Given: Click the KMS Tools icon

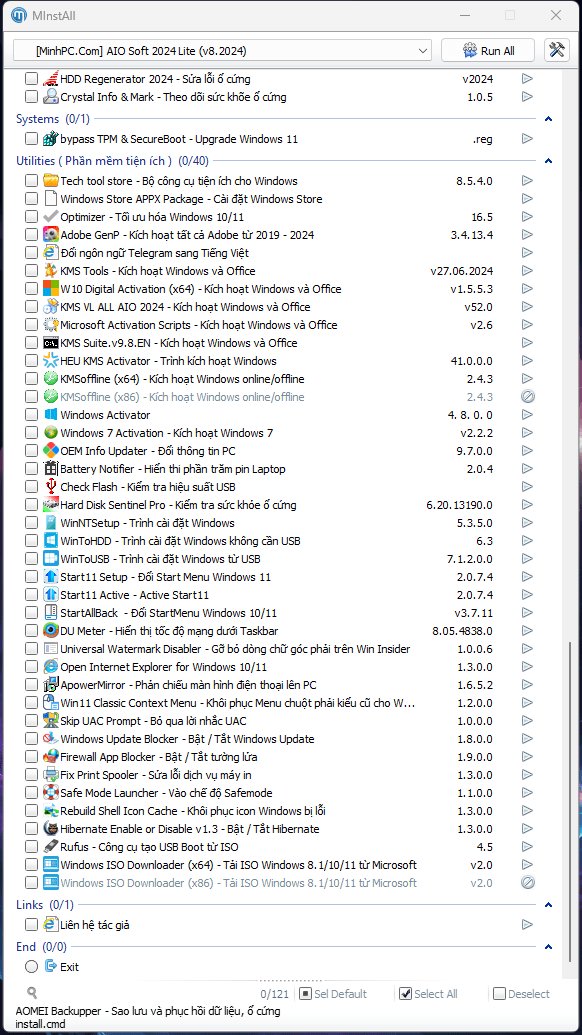Looking at the screenshot, I should pos(51,271).
